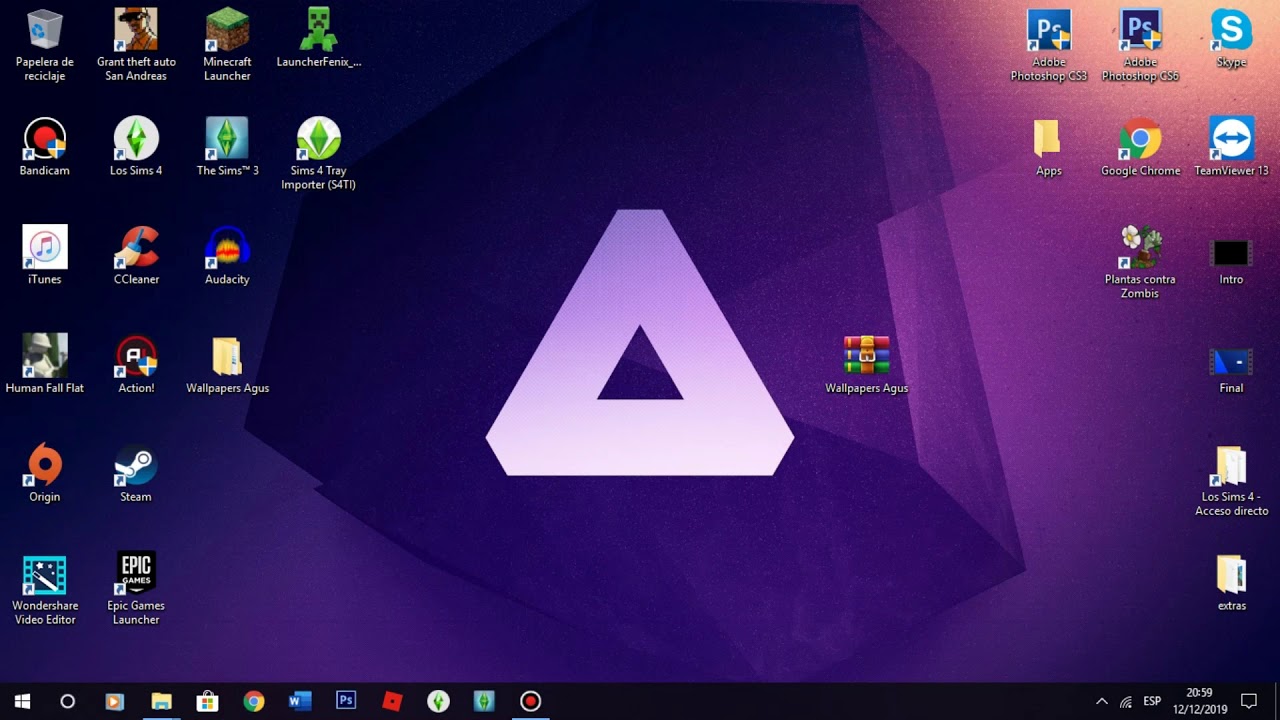Select Grant theft auto San Andreas shortcut
This screenshot has width=1280, height=720.
pyautogui.click(x=136, y=45)
